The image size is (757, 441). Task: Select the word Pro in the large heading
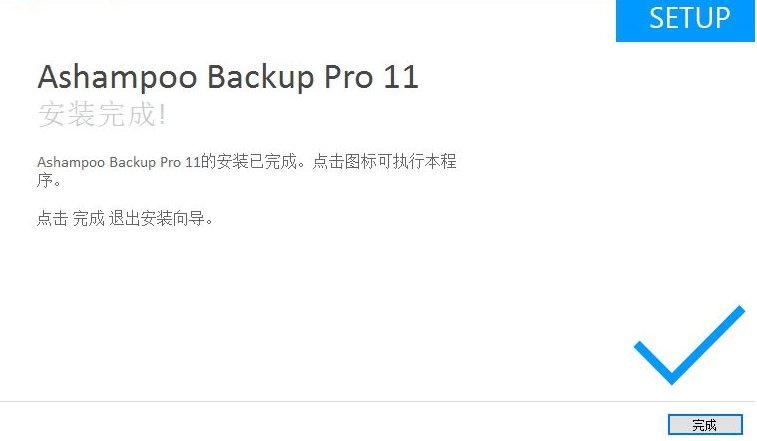point(348,77)
